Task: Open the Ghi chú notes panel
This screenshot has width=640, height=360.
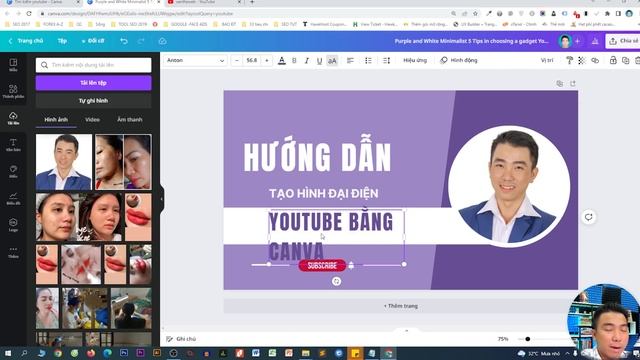Action: [x=181, y=339]
